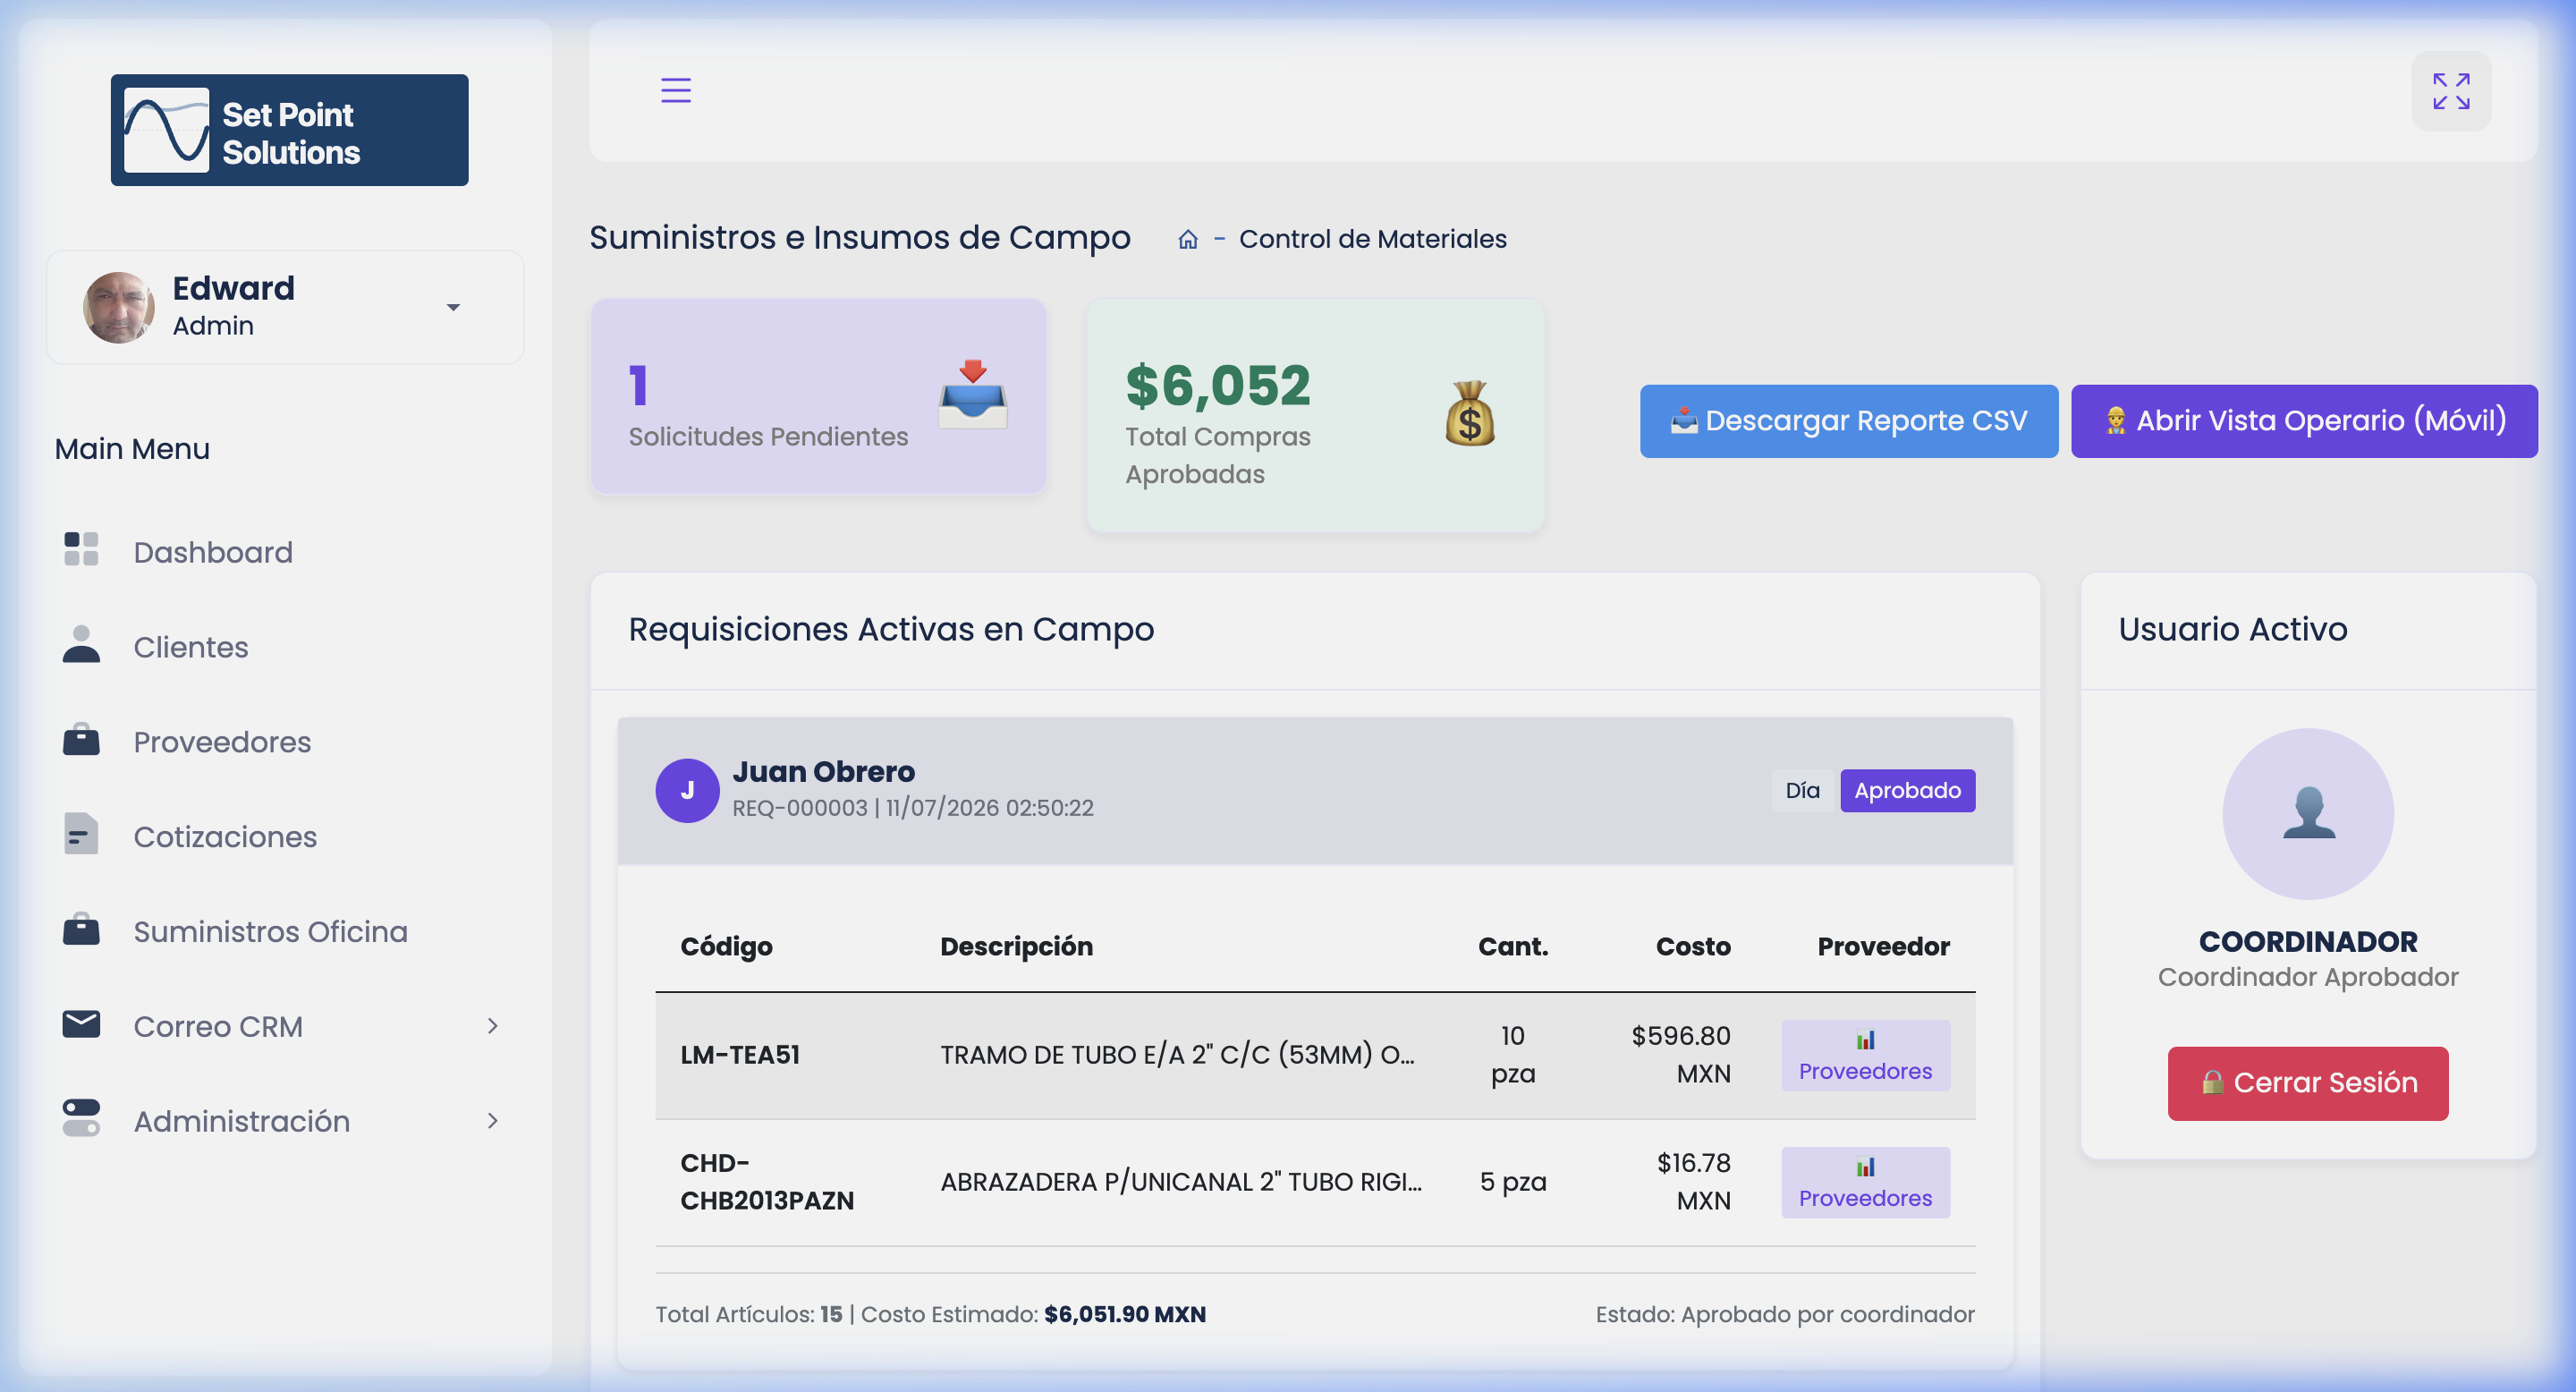The width and height of the screenshot is (2576, 1392).
Task: Click the Usuario Activo panel heading
Action: [2232, 630]
